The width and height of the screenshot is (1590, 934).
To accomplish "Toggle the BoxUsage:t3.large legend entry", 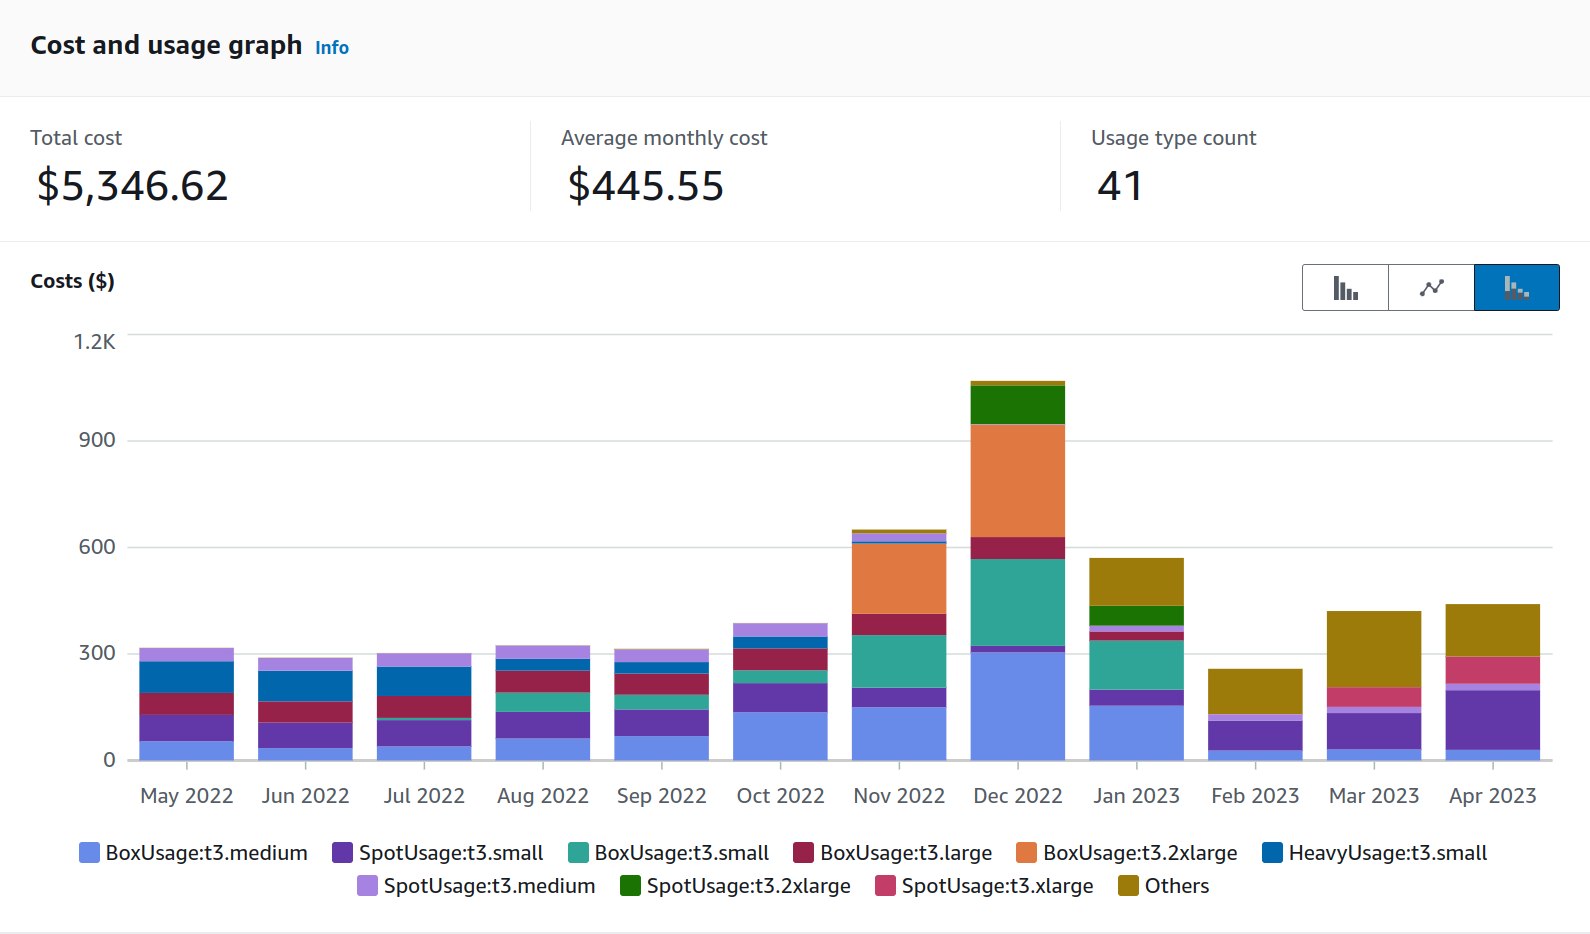I will 905,853.
